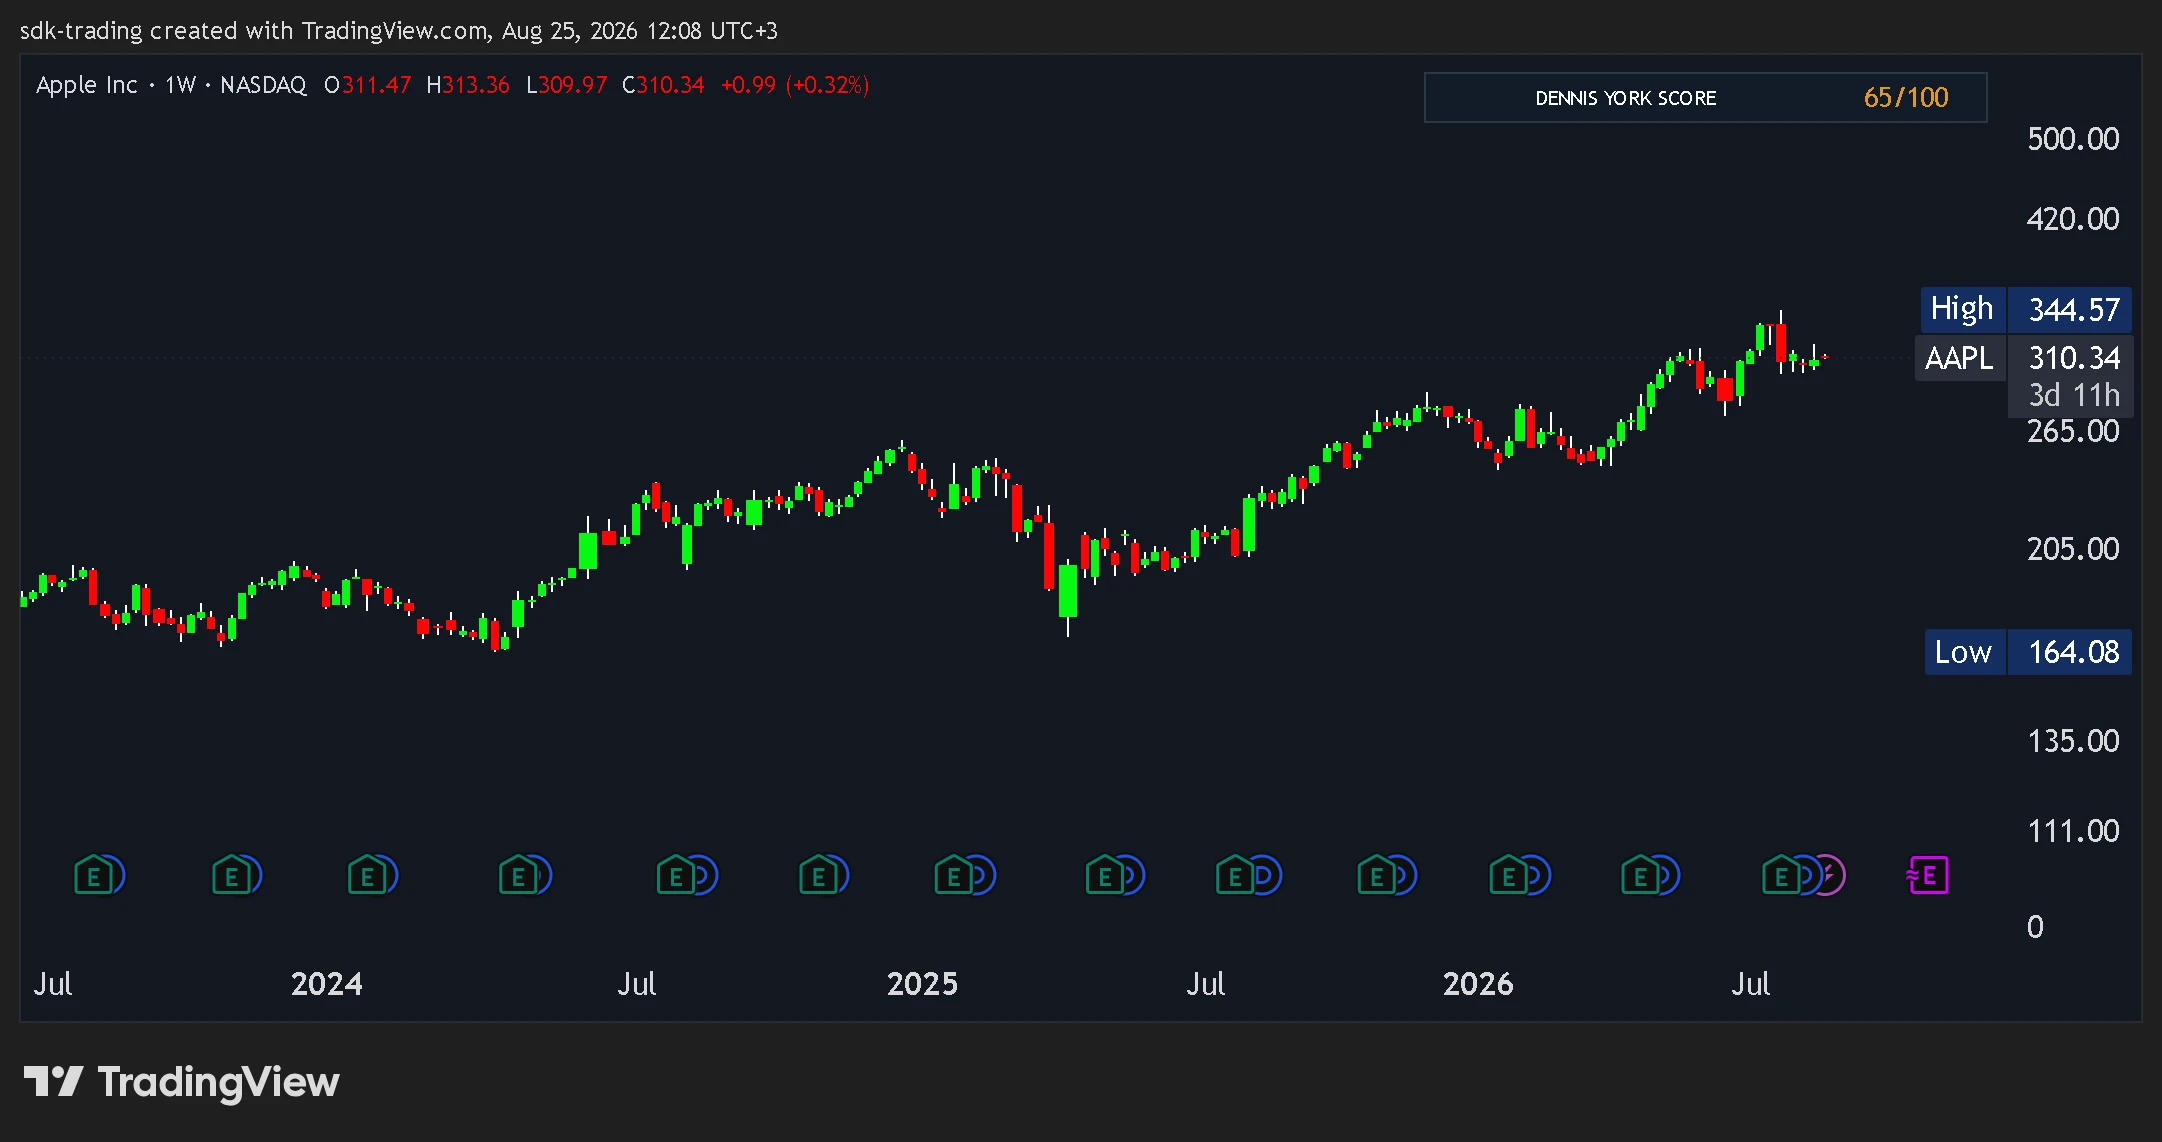The image size is (2162, 1142).
Task: Click the 2026 year label on time axis
Action: click(x=1477, y=984)
